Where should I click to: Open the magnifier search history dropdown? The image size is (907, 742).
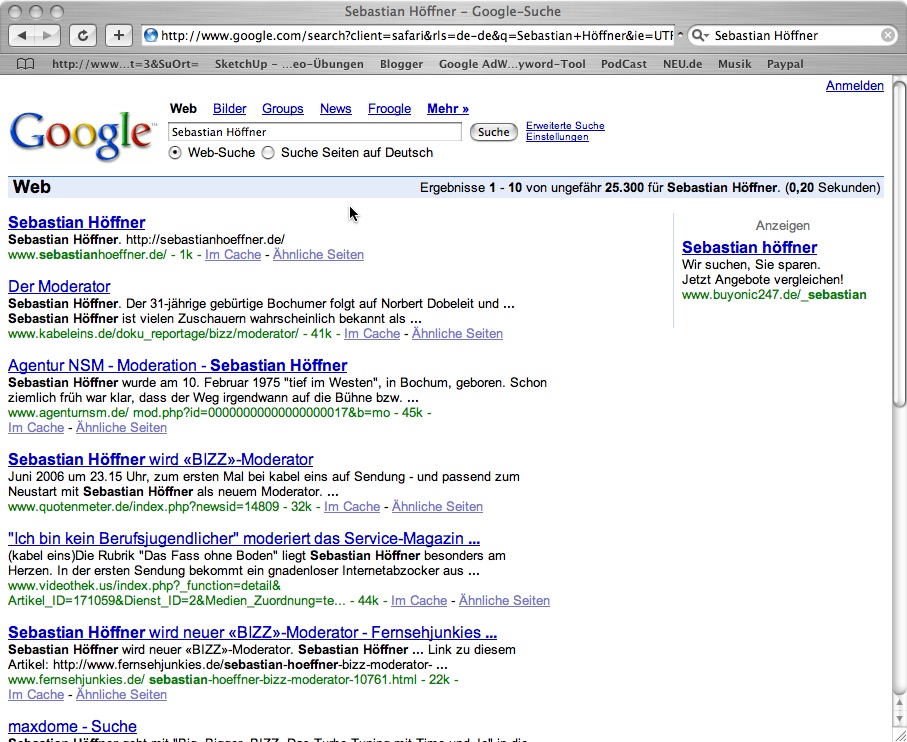coord(700,35)
